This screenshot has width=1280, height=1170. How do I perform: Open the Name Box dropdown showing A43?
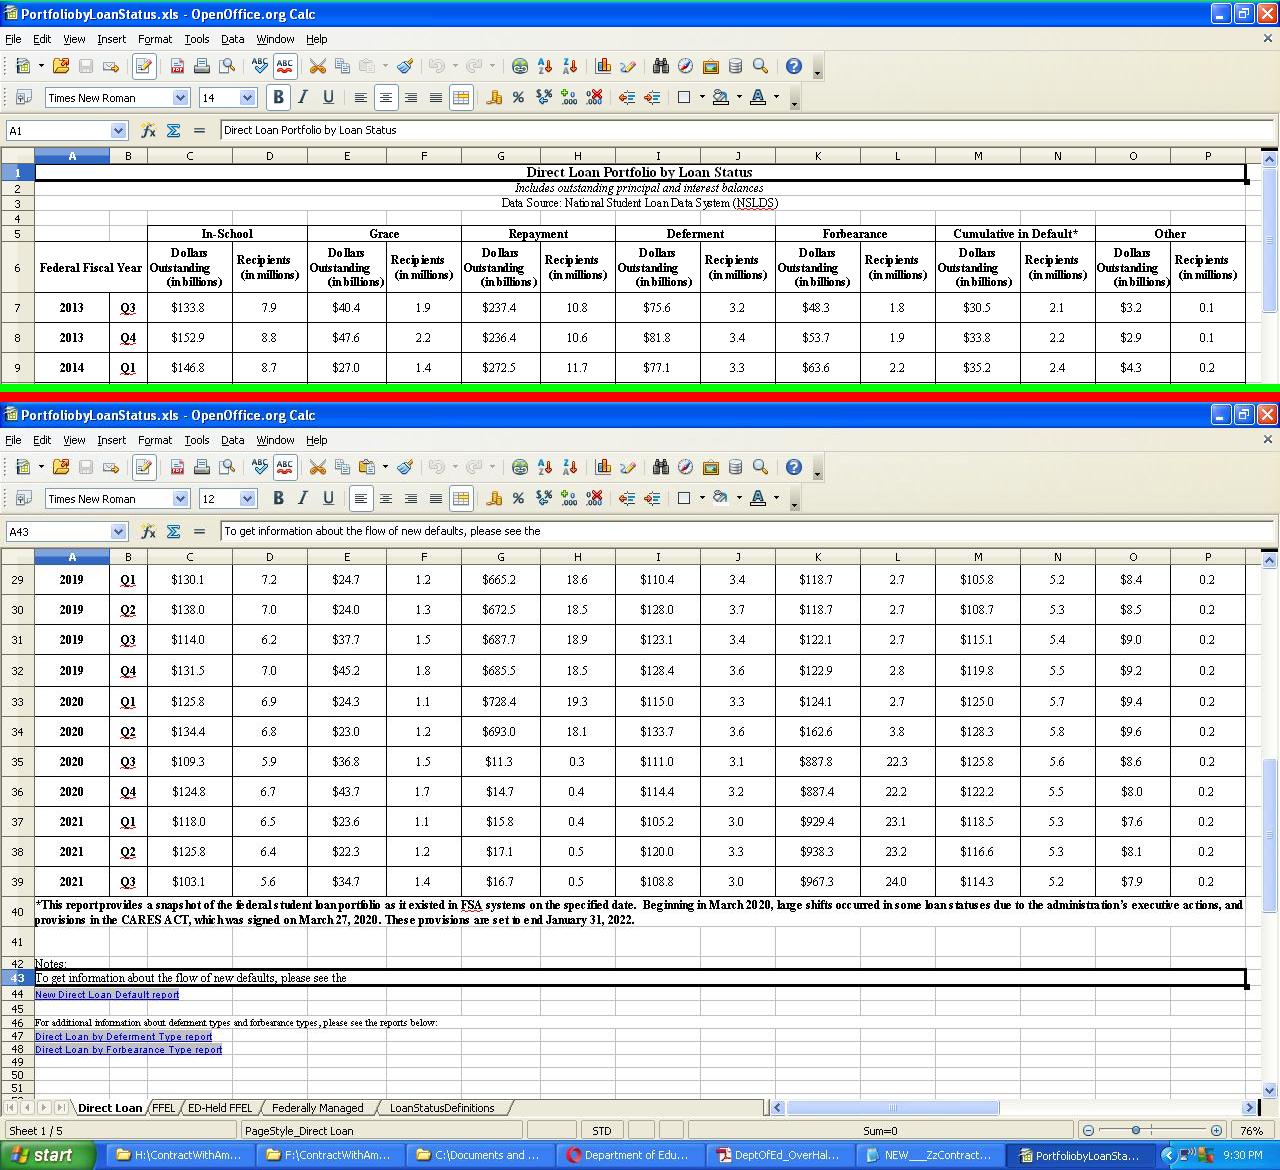118,531
